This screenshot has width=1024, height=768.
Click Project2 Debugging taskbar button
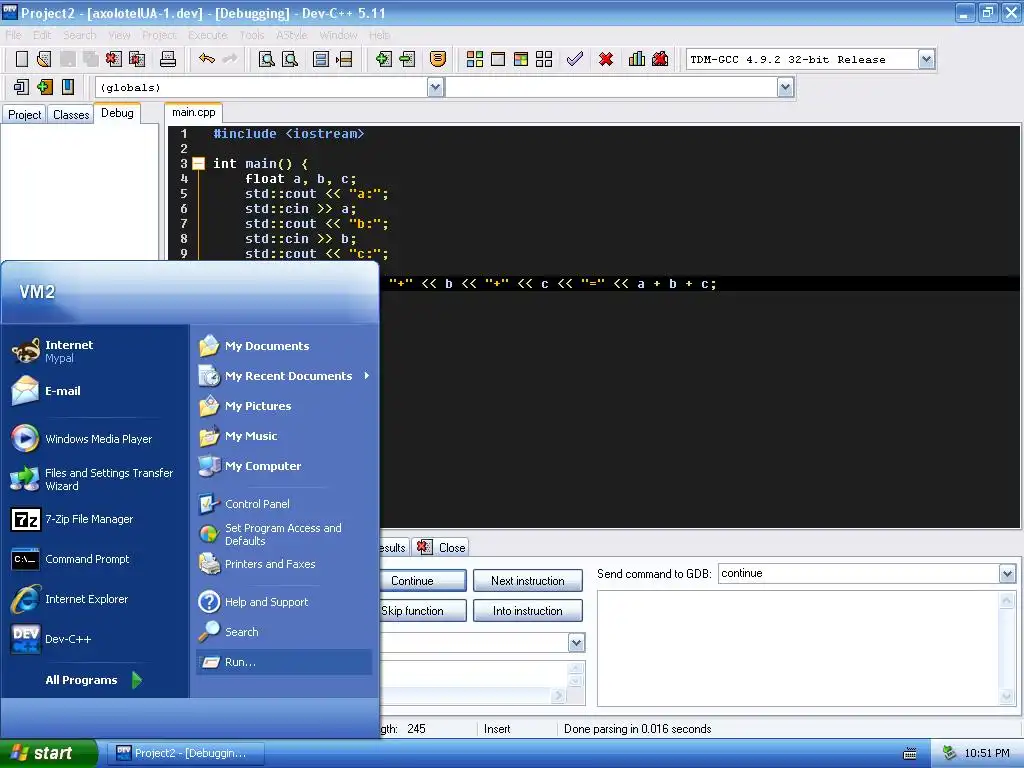(x=183, y=753)
